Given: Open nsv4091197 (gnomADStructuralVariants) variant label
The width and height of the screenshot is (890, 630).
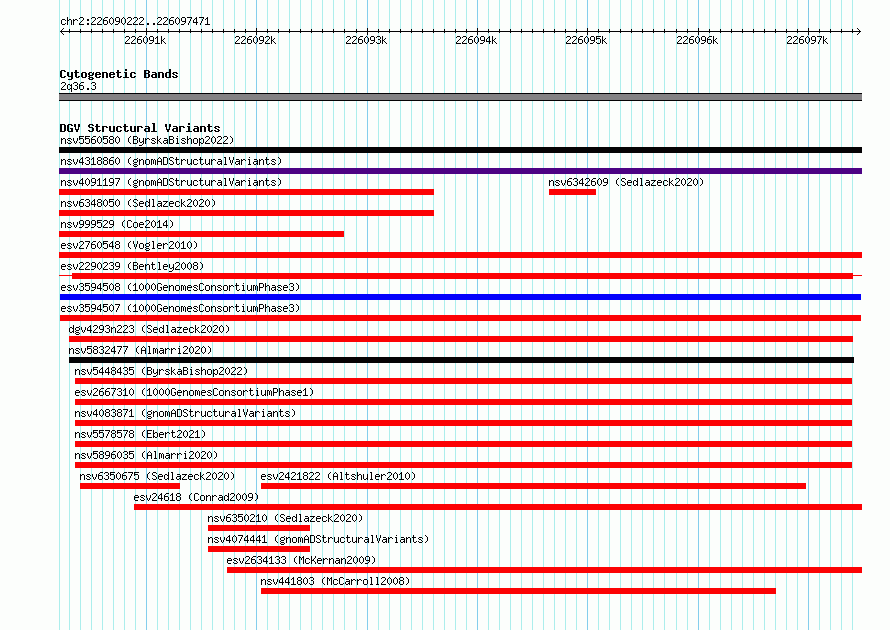Looking at the screenshot, I should tap(171, 182).
